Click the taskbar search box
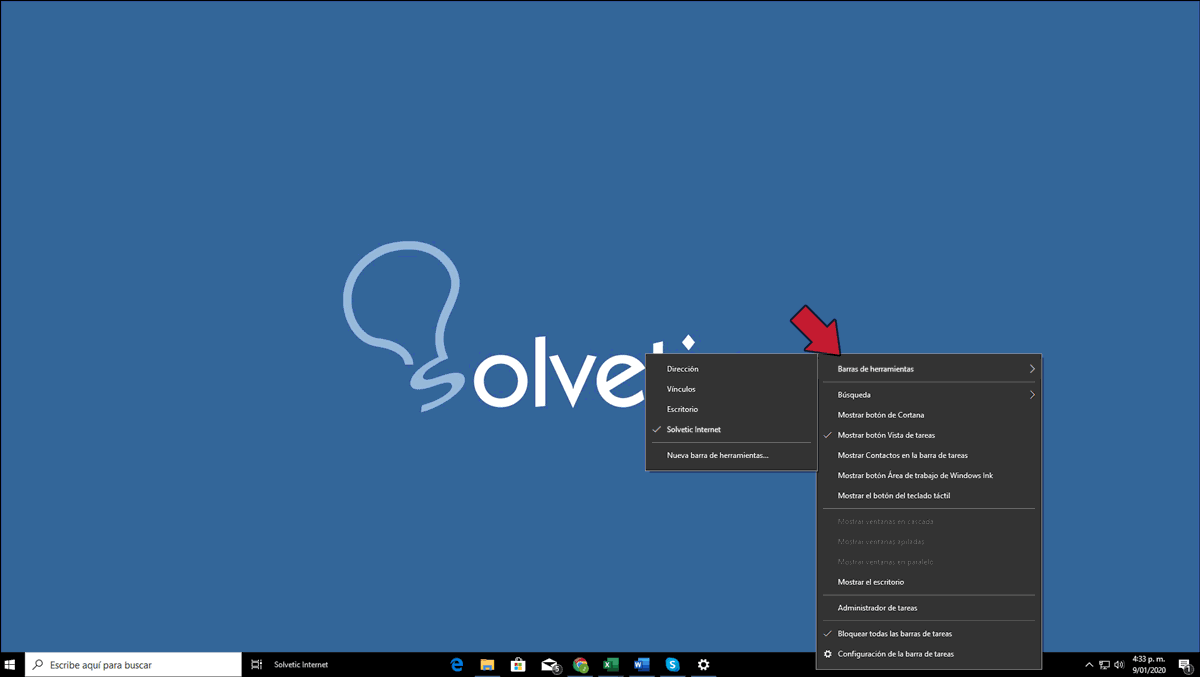The width and height of the screenshot is (1200, 677). point(133,664)
